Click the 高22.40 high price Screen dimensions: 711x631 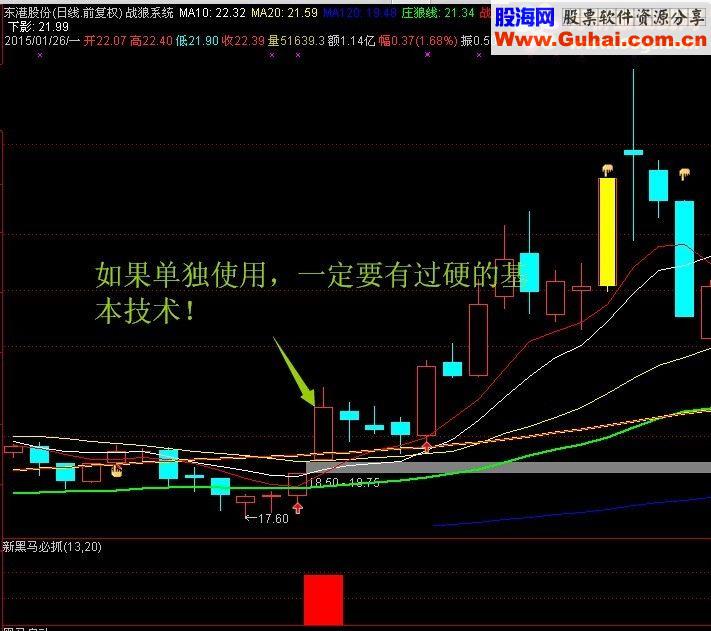pyautogui.click(x=151, y=41)
